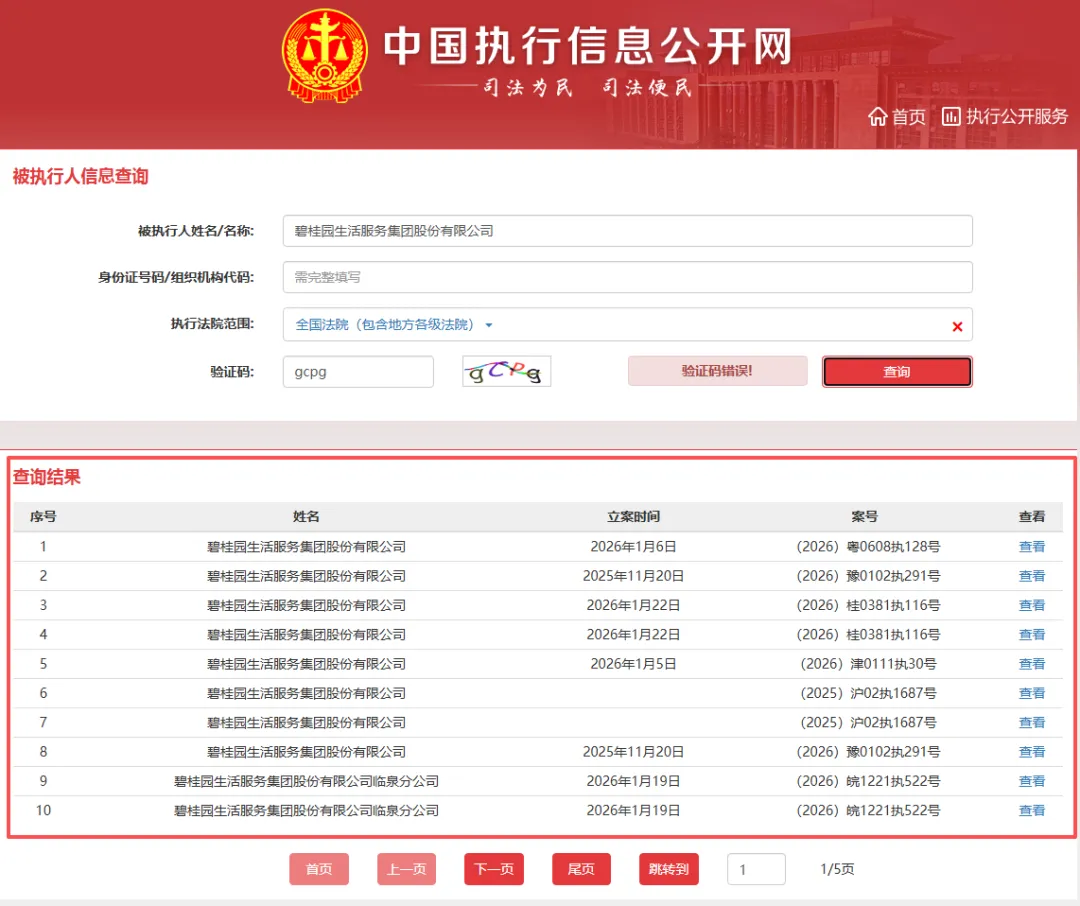
Task: Refresh the captcha image
Action: [x=506, y=371]
